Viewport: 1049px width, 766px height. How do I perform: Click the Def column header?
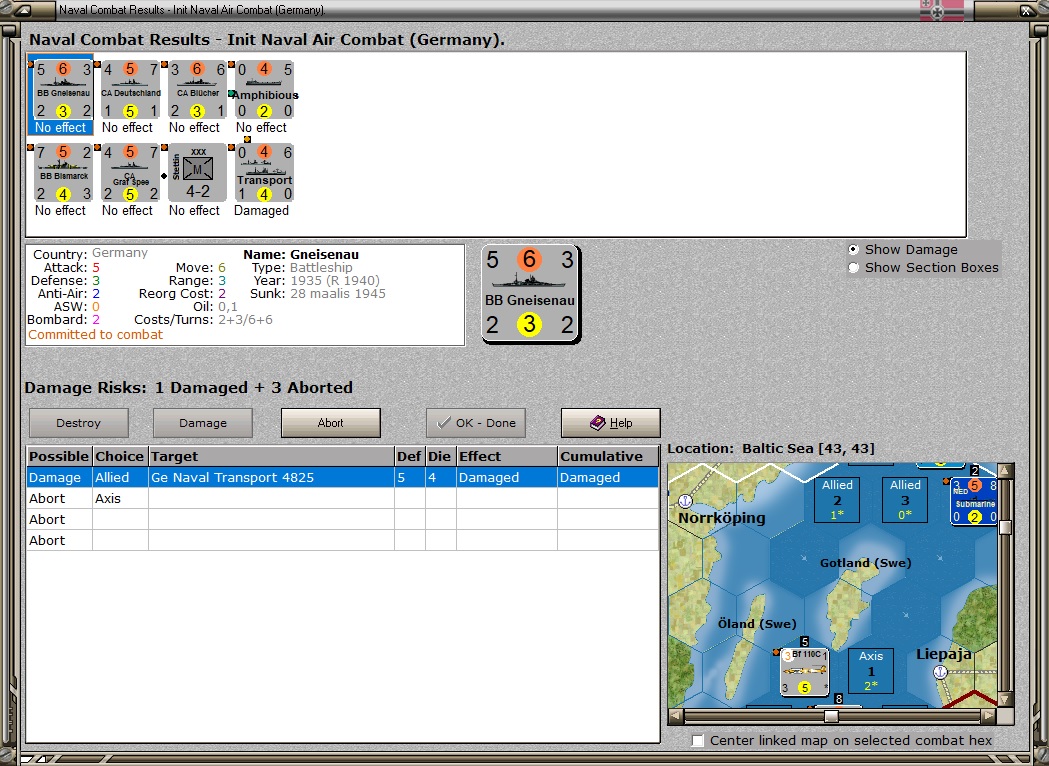pyautogui.click(x=409, y=456)
